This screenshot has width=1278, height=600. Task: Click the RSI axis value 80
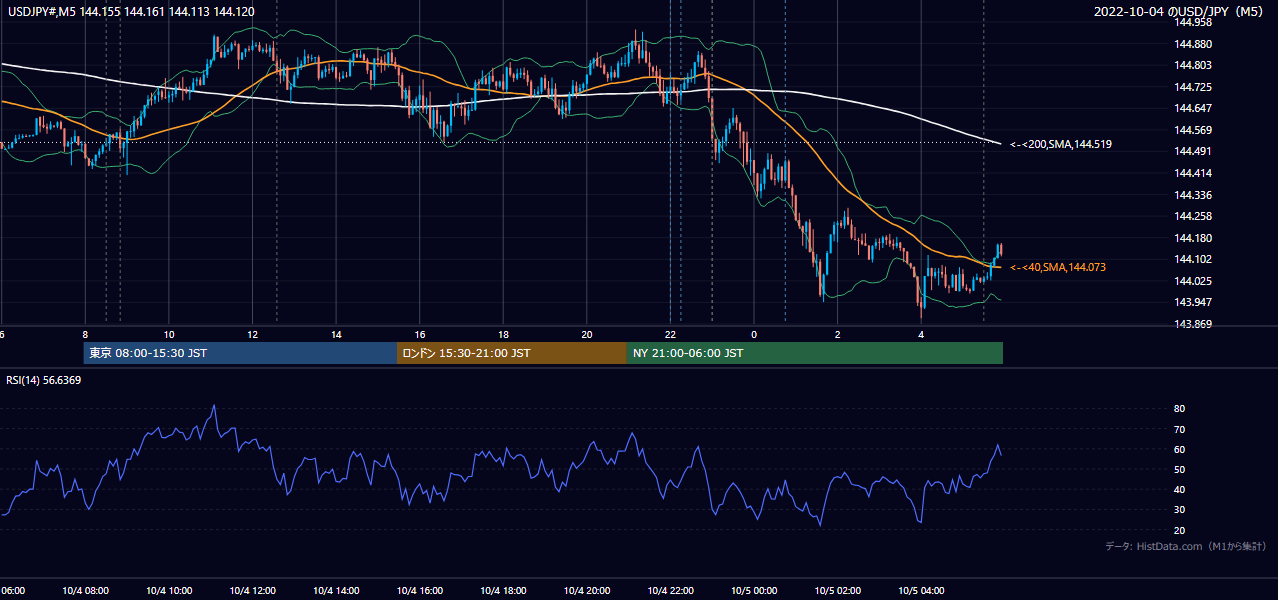1180,409
